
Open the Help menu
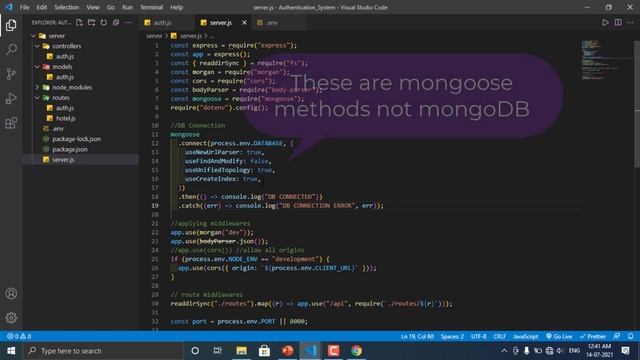point(176,7)
